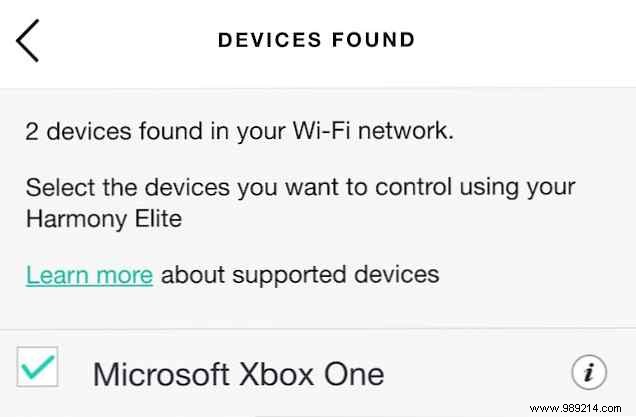Screen dimensions: 636x417
Task: Click the word 'Microsoft' in device row
Action: (160, 374)
